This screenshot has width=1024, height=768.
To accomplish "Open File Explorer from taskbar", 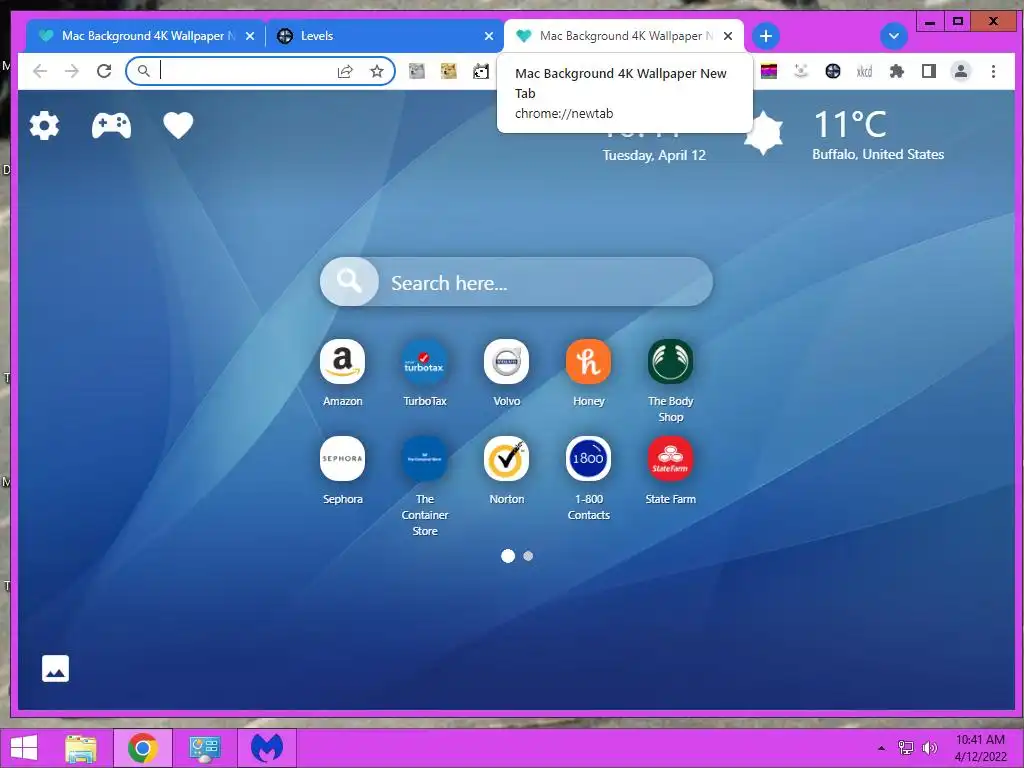I will click(x=81, y=748).
